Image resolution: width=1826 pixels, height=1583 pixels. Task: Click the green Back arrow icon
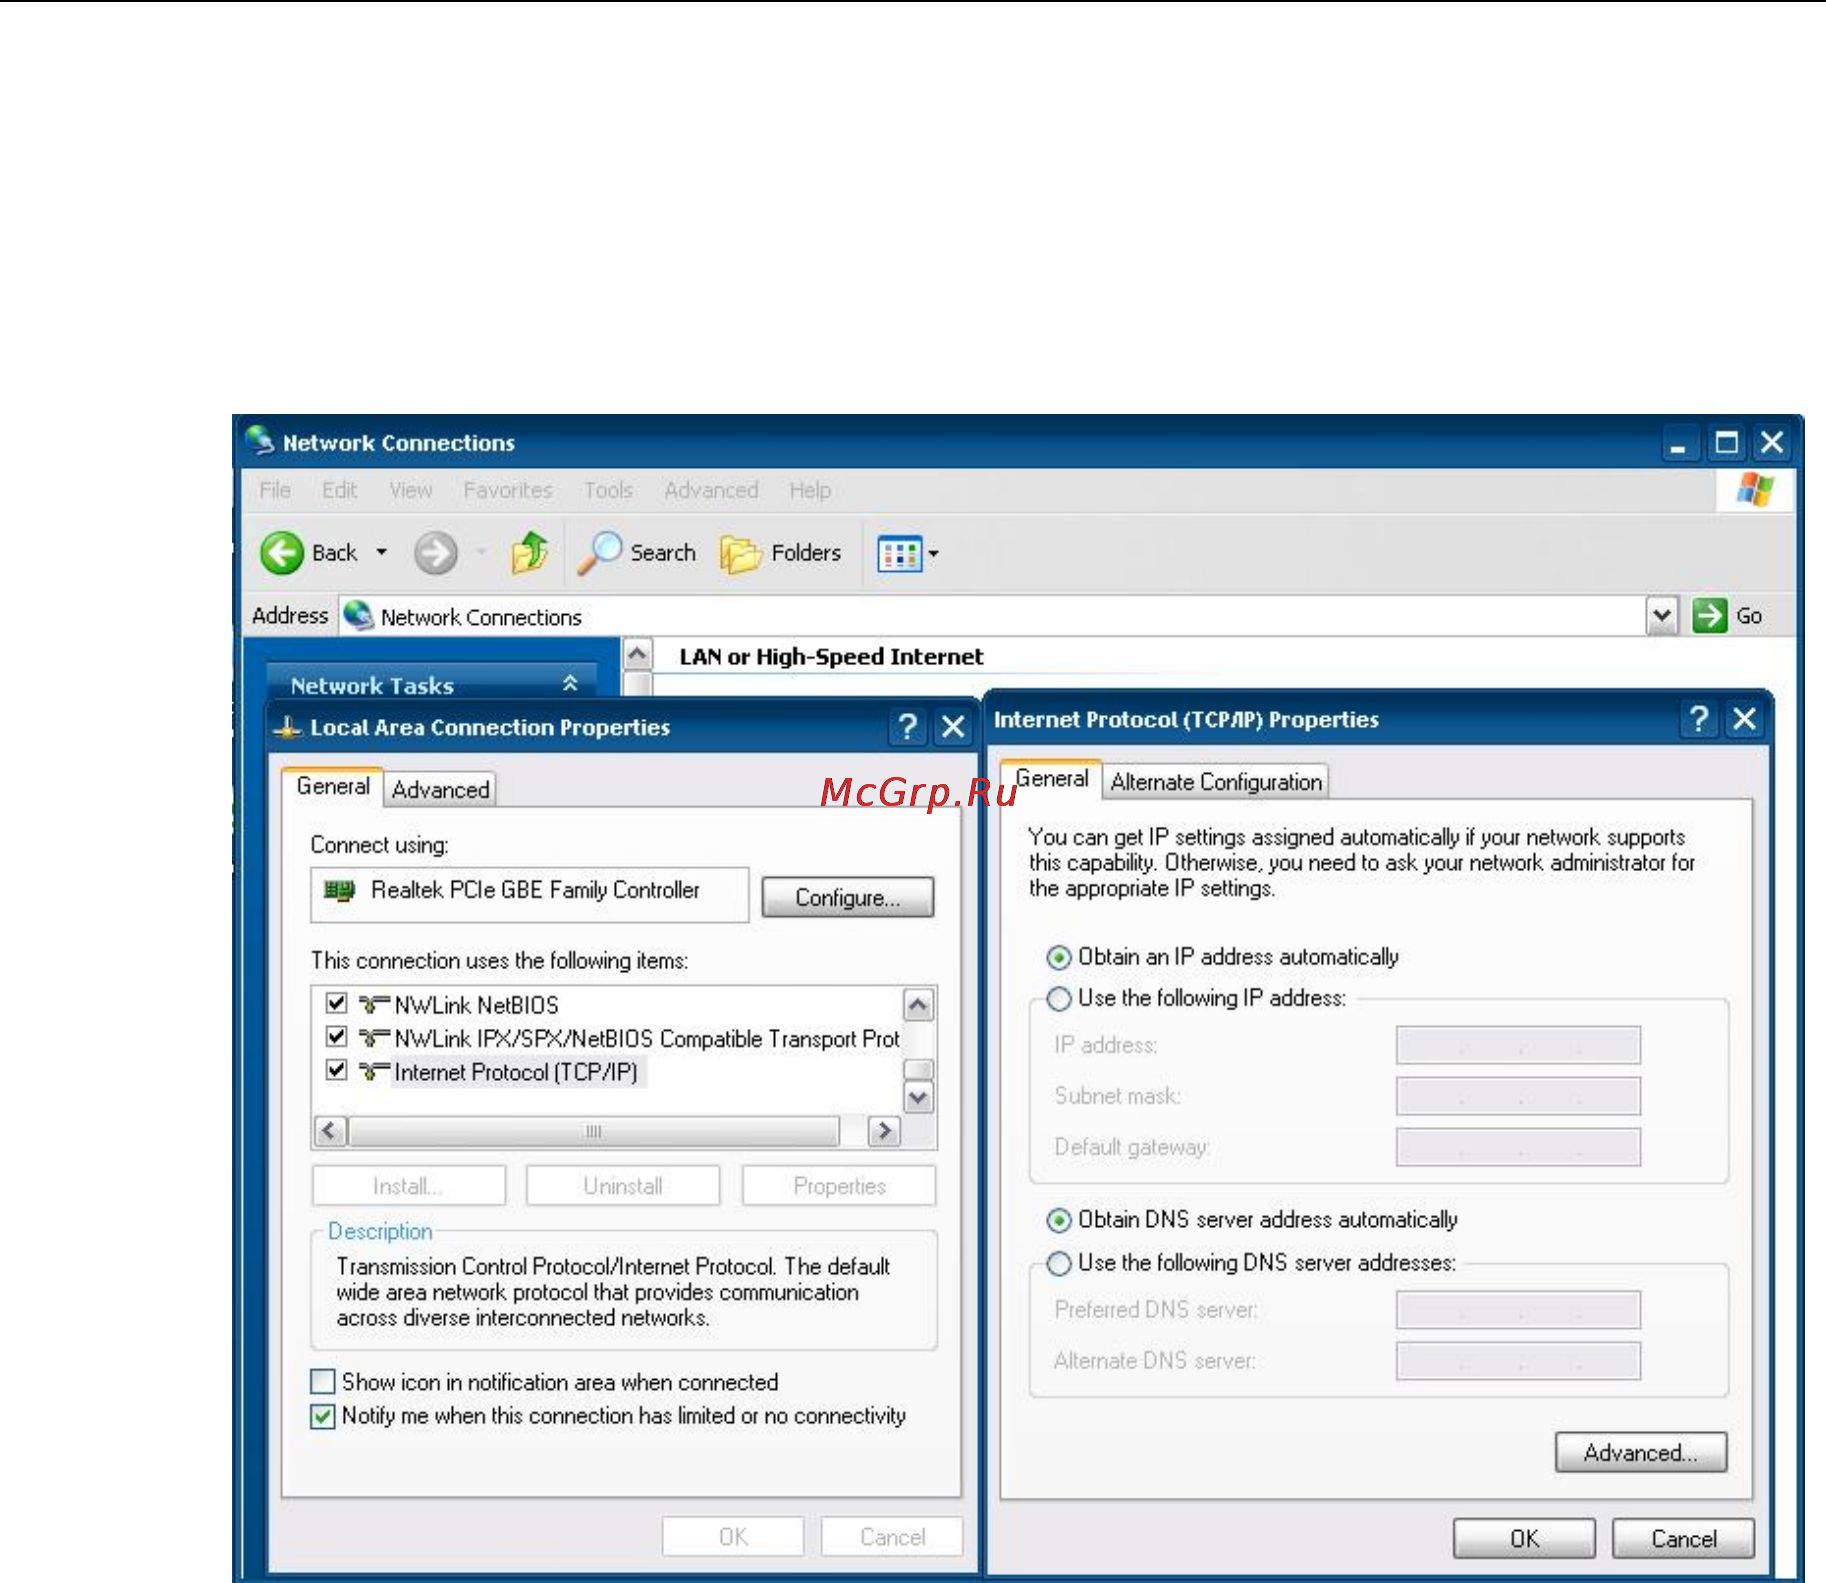tap(282, 553)
